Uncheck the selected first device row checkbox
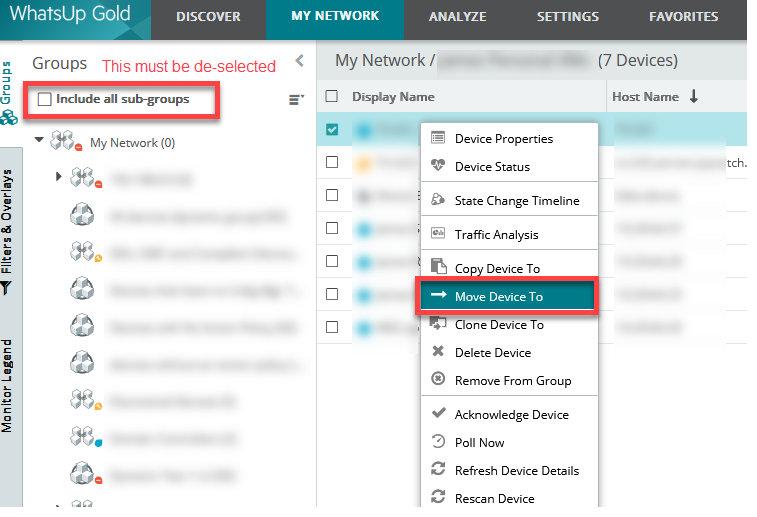 (332, 129)
